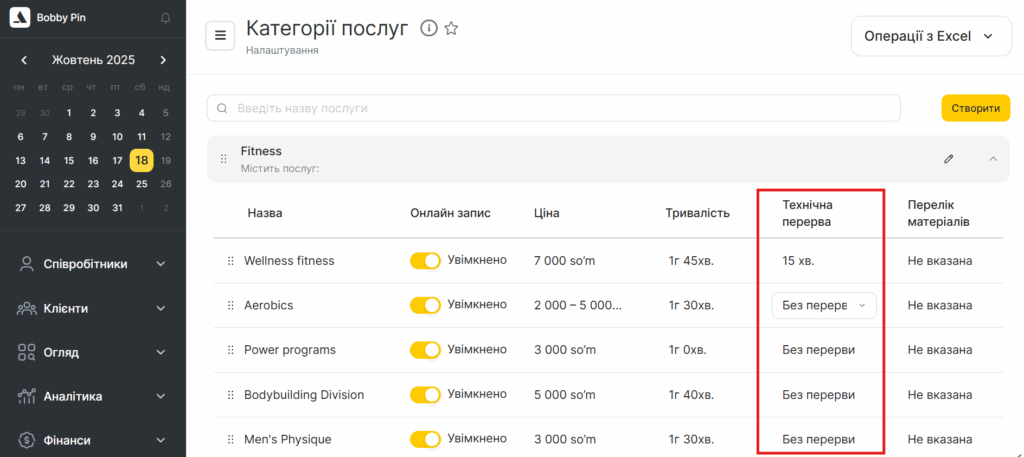The width and height of the screenshot is (1024, 457).
Task: Click the yellow Створити button
Action: click(975, 108)
